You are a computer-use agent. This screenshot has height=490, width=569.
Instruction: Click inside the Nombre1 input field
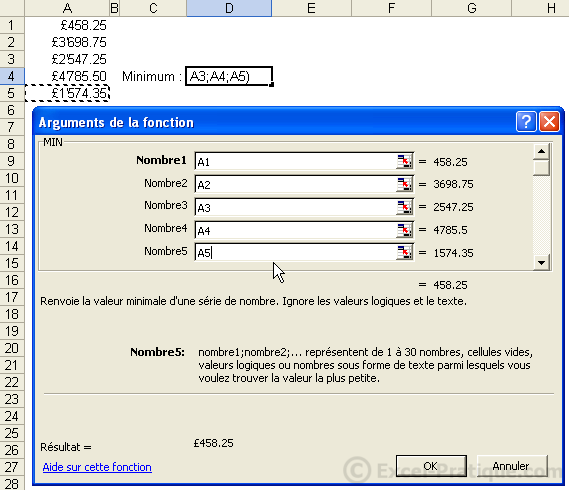[295, 161]
